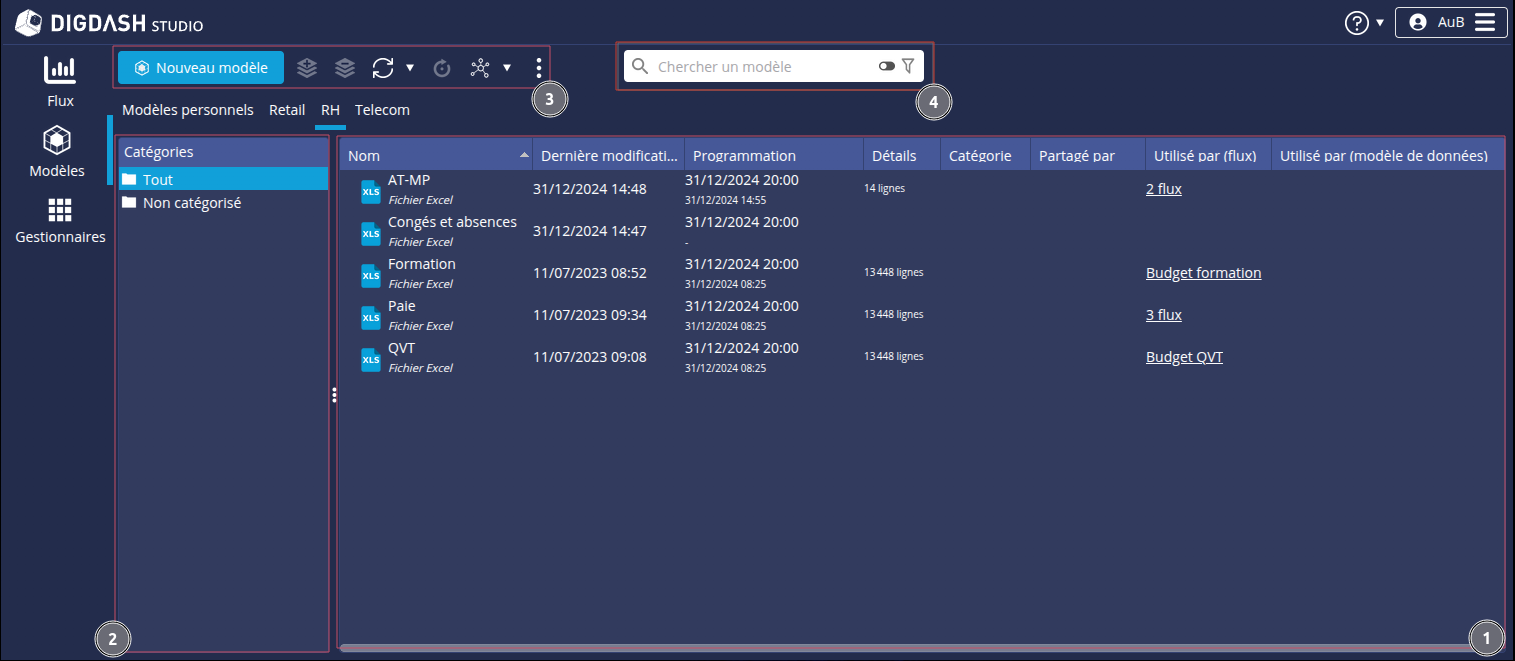1515x661 pixels.
Task: Click the hamburger menu icon at top right
Action: [x=1485, y=22]
